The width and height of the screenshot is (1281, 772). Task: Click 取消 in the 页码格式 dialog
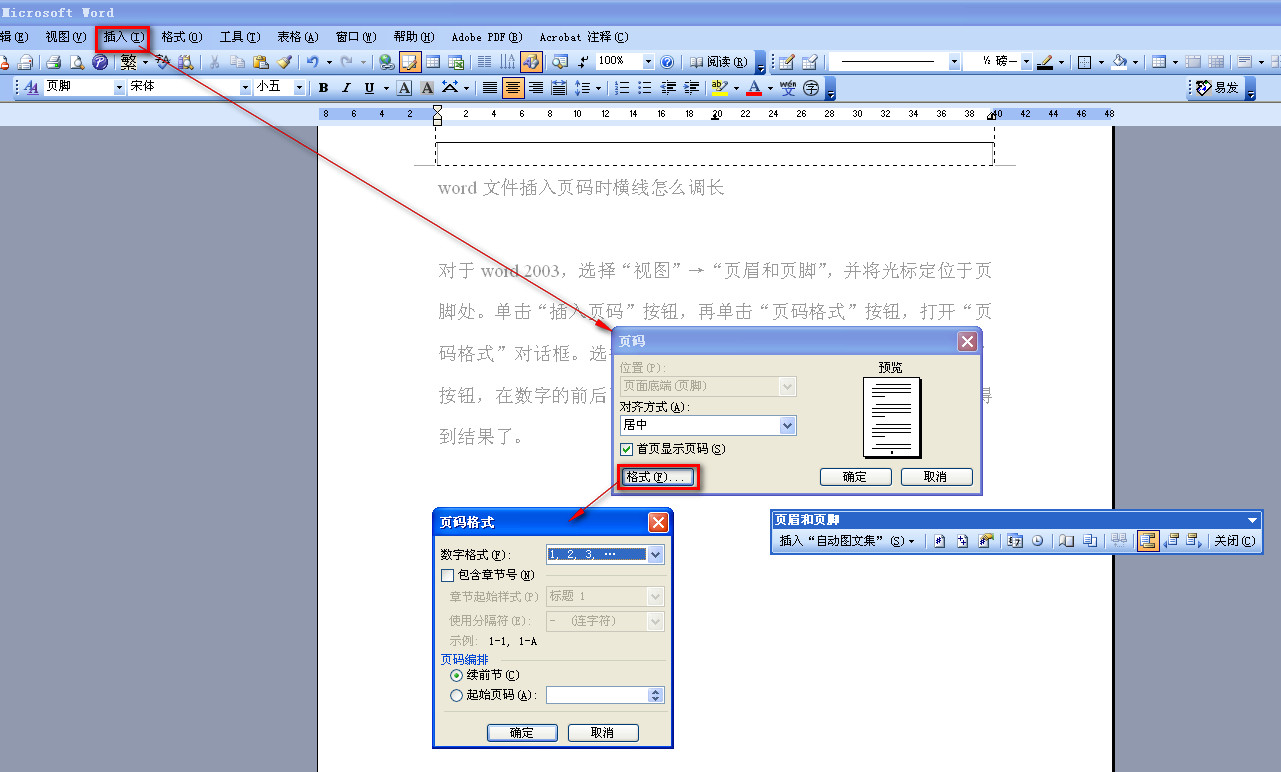coord(603,733)
